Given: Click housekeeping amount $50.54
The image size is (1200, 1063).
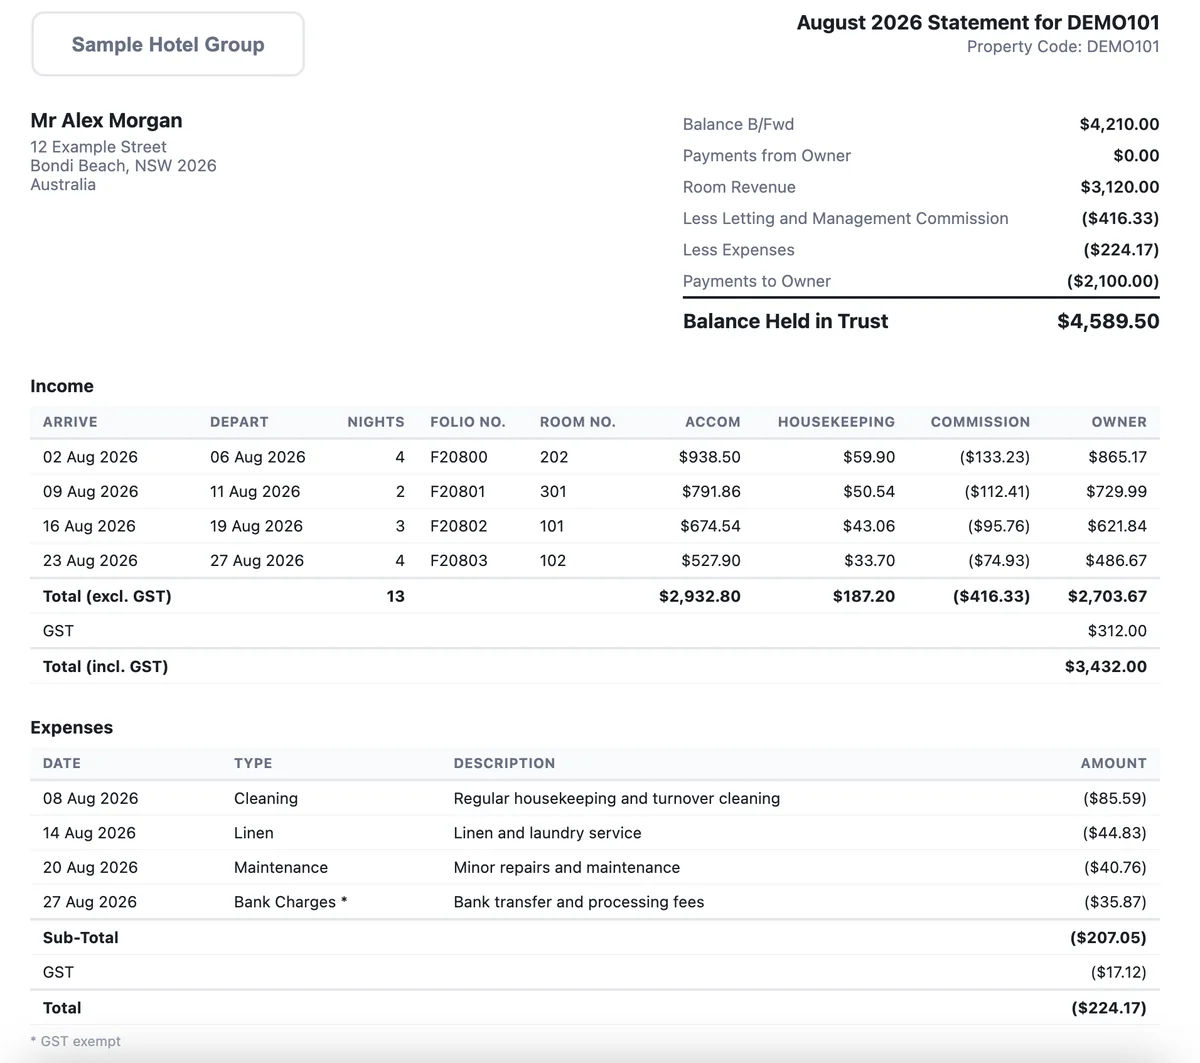Looking at the screenshot, I should click(869, 492).
